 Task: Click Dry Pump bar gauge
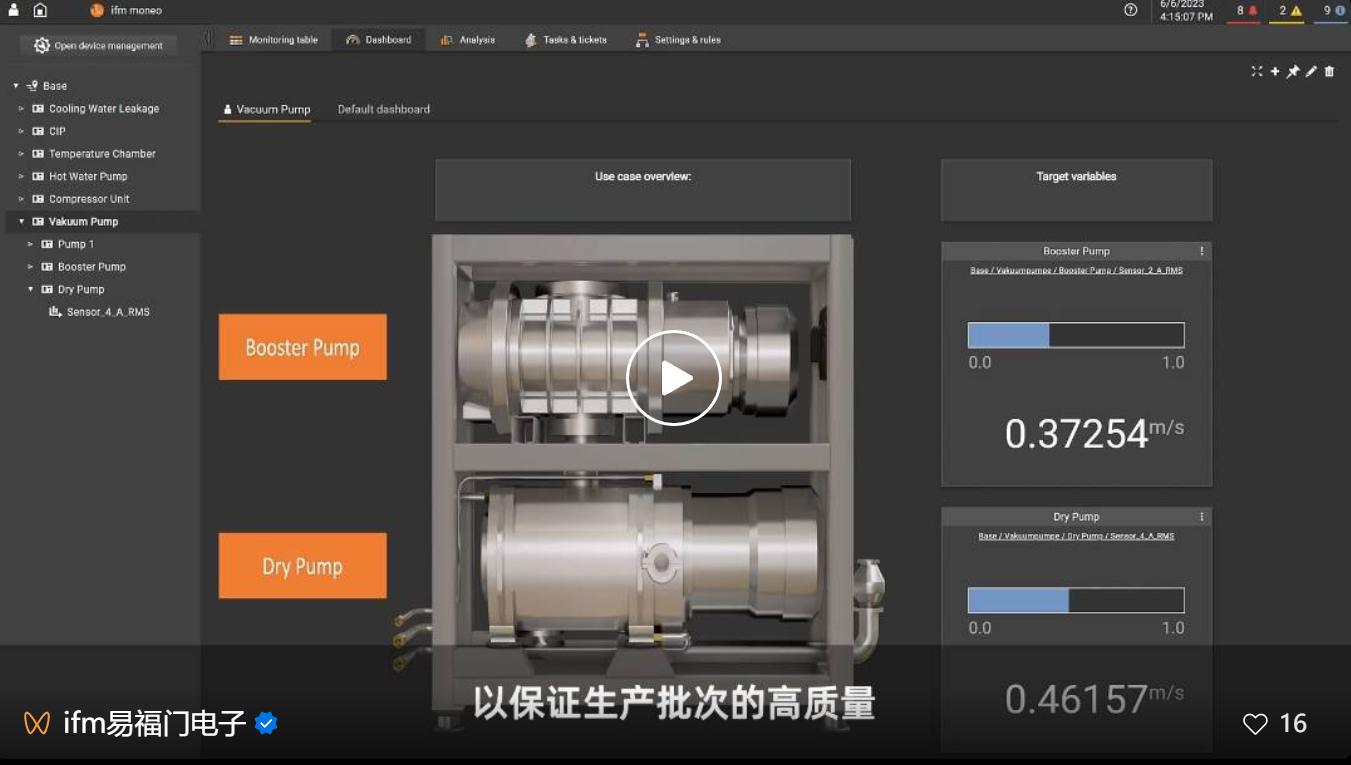coord(1076,600)
